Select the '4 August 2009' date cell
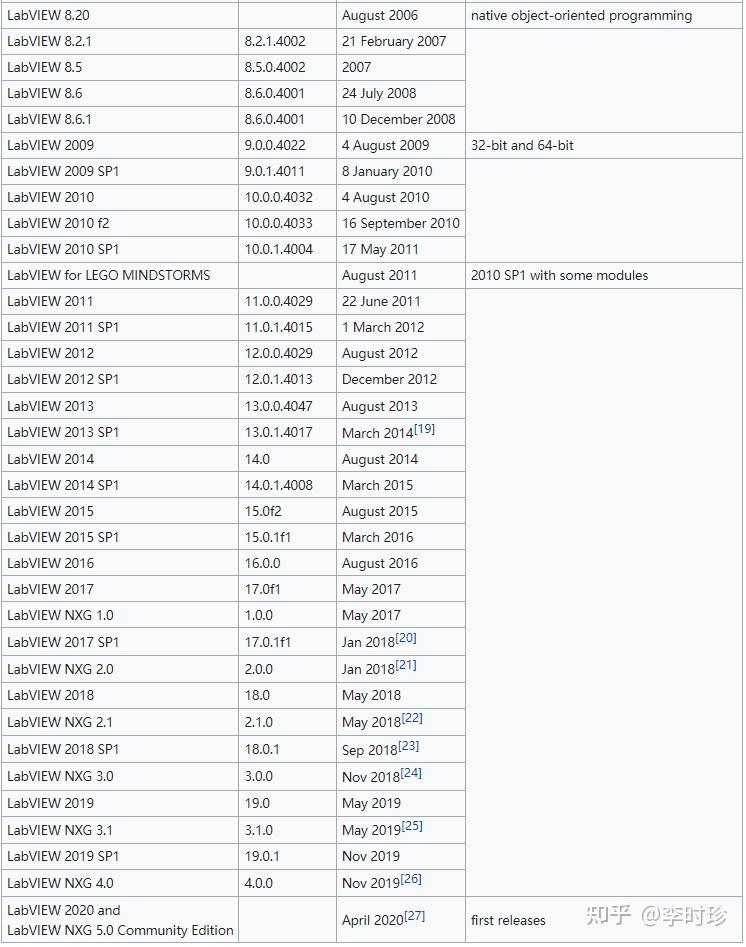Image resolution: width=746 pixels, height=947 pixels. (400, 145)
